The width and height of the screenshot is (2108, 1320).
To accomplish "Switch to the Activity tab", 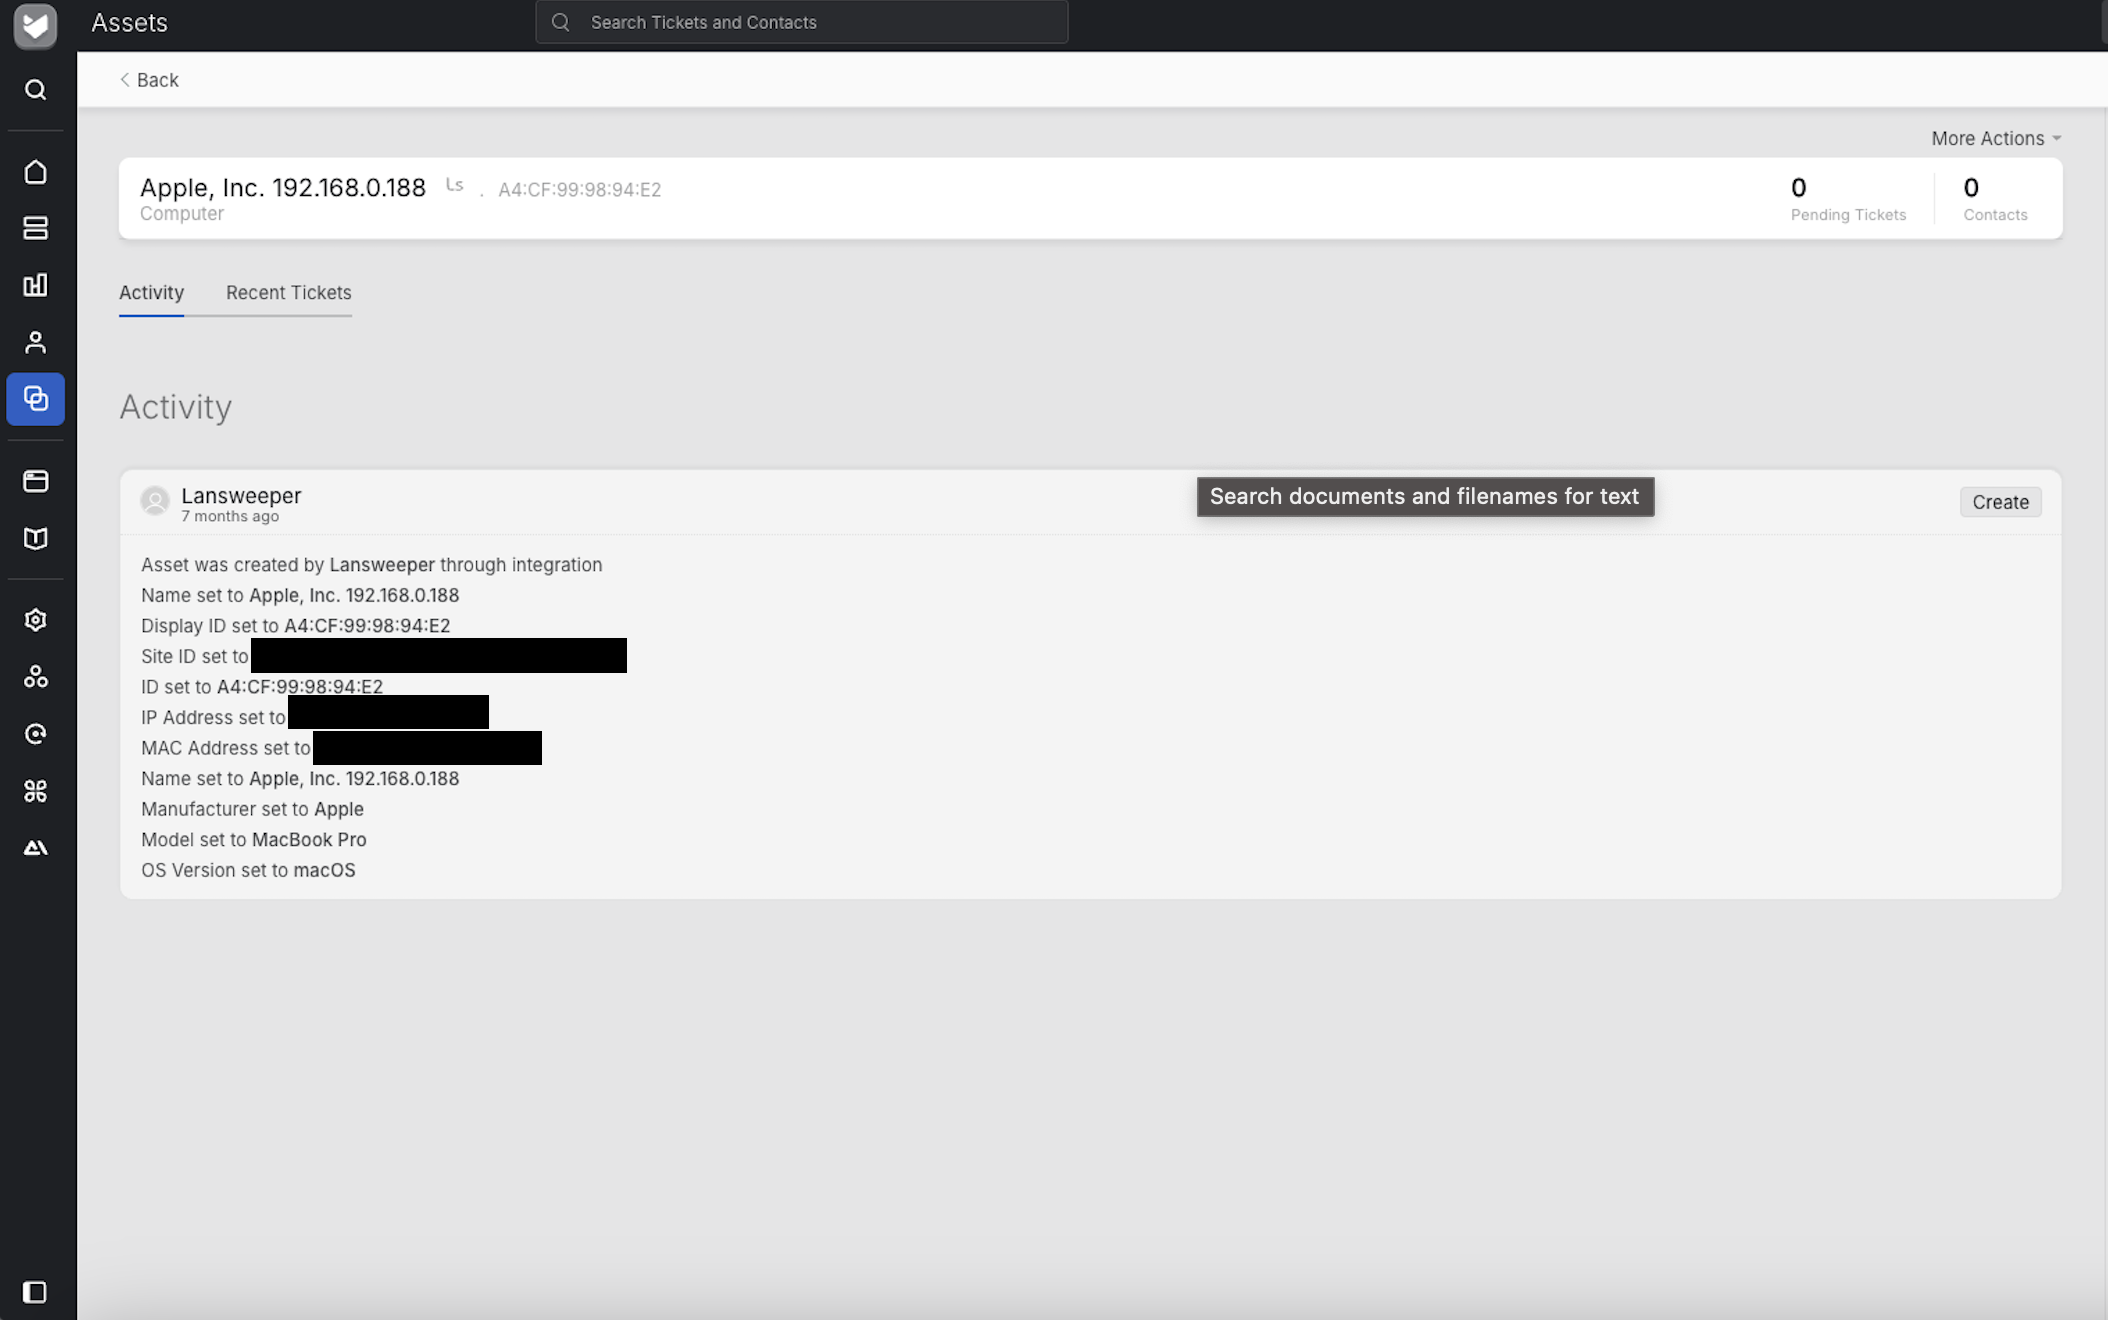I will (151, 293).
